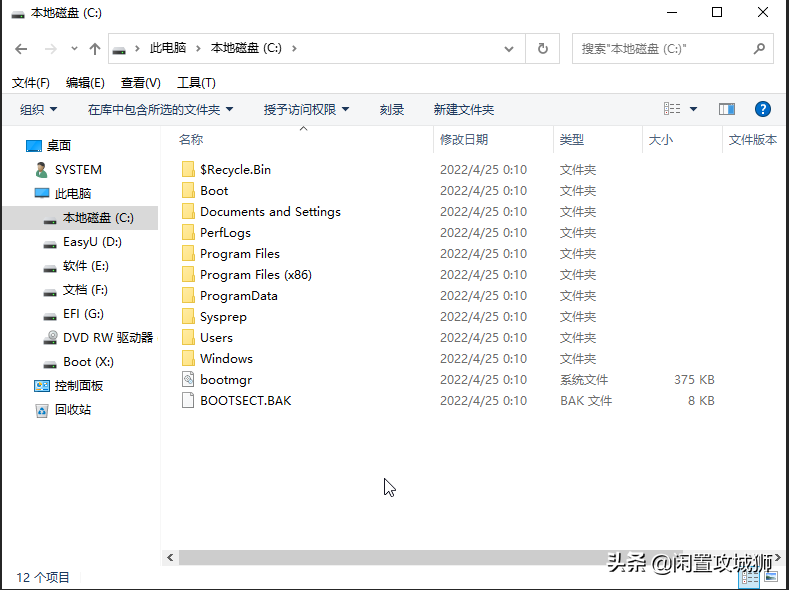Toggle the preview pane

pyautogui.click(x=727, y=109)
